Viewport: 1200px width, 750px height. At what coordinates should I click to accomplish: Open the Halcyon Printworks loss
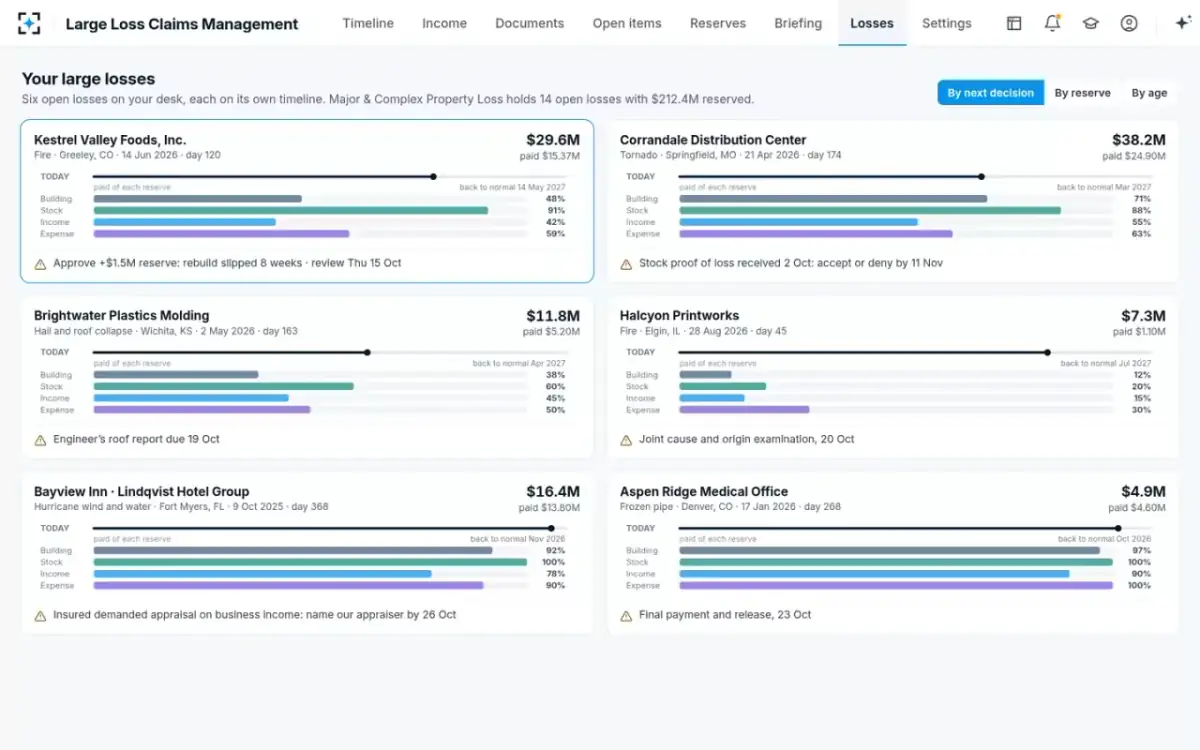coord(893,377)
